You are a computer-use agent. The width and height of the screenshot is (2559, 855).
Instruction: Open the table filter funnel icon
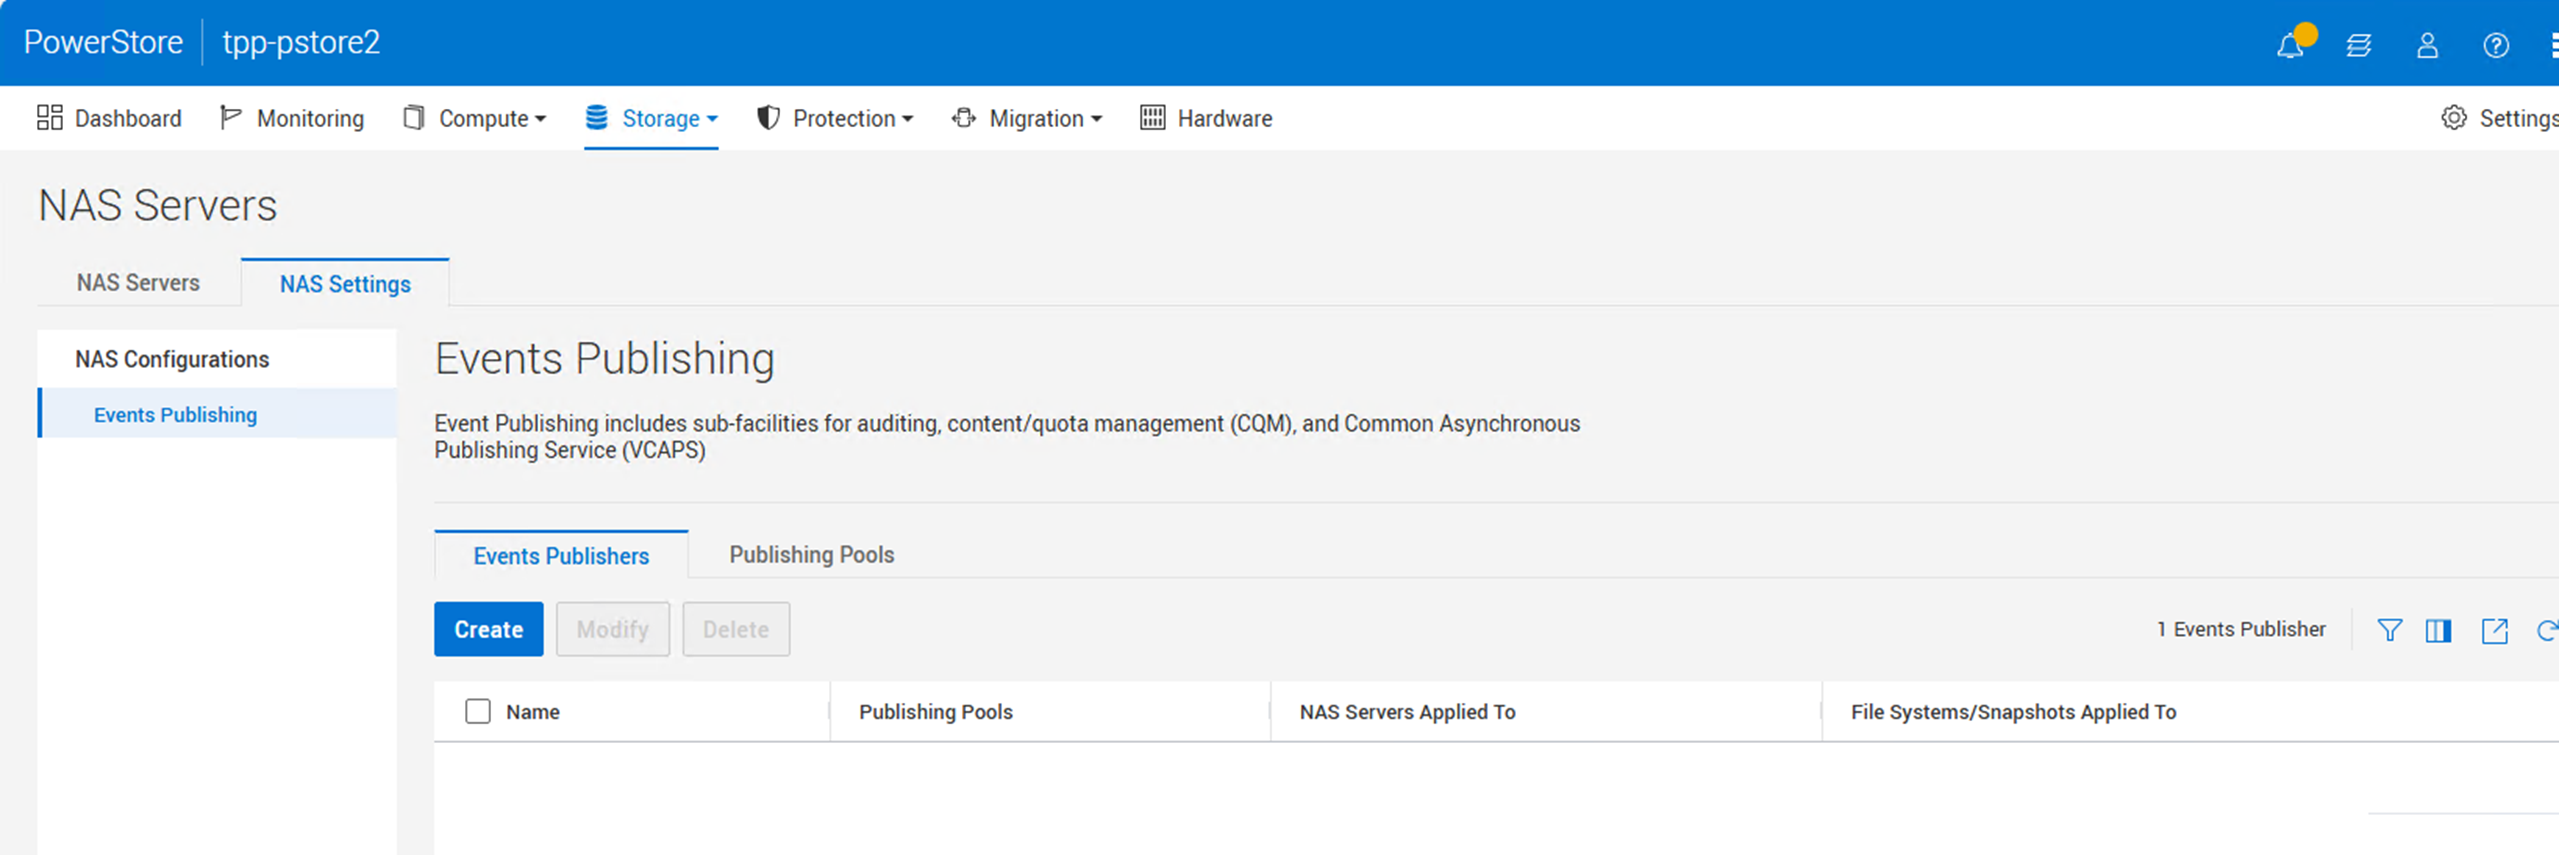tap(2389, 630)
